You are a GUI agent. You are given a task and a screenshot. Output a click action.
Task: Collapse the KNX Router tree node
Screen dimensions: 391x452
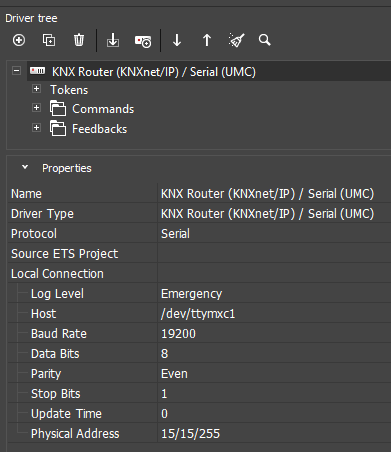click(x=16, y=71)
